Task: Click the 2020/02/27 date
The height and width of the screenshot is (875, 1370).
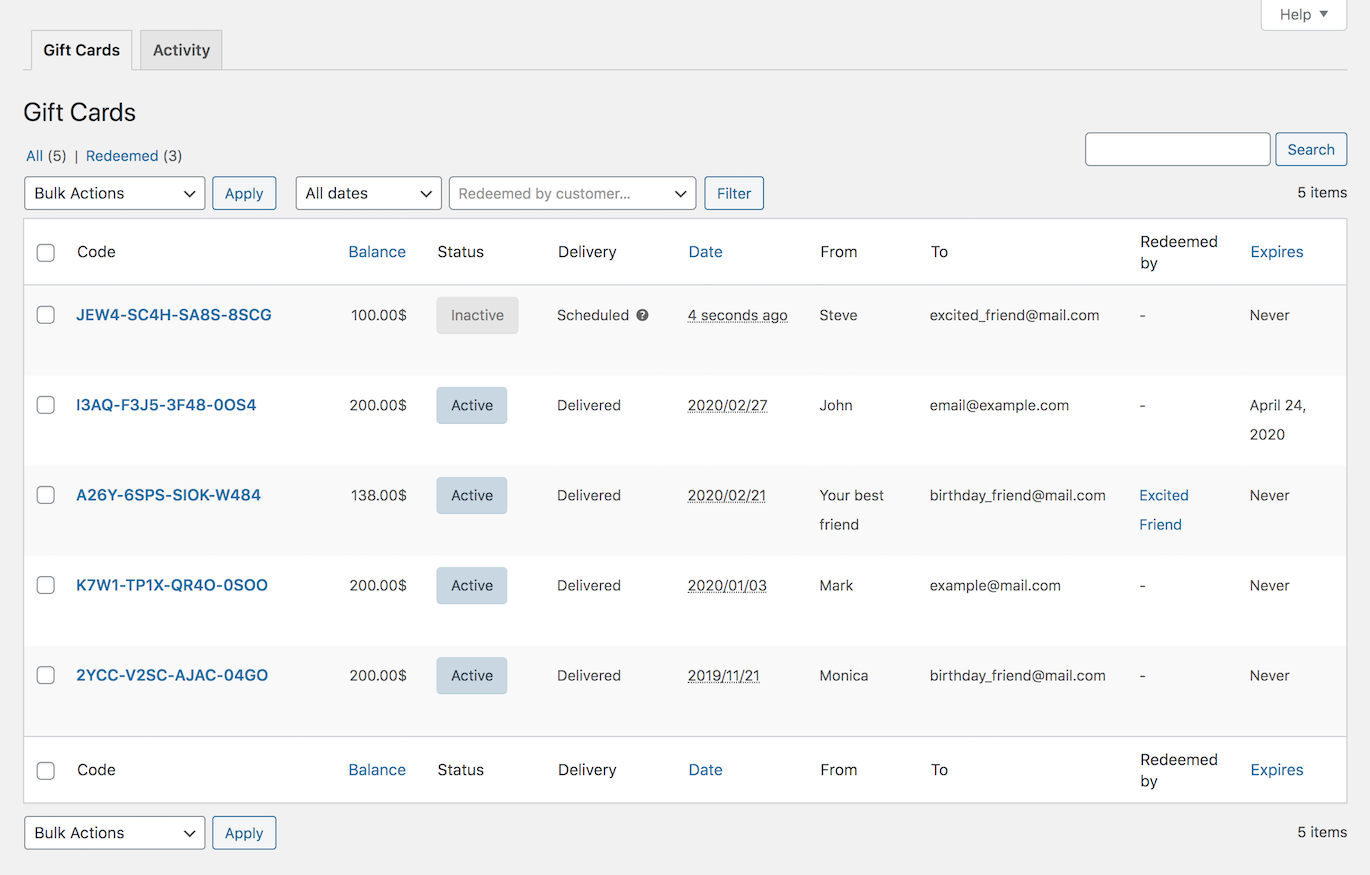Action: tap(727, 405)
